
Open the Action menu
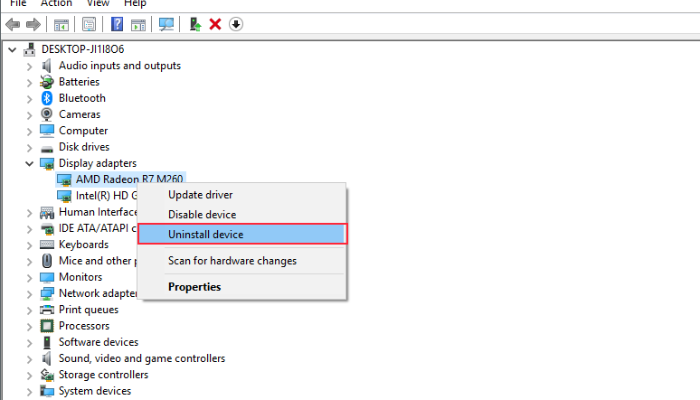click(56, 4)
